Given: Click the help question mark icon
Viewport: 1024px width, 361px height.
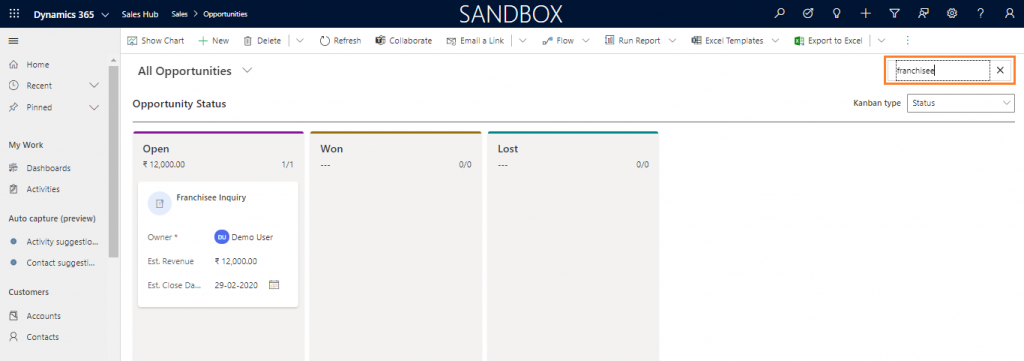Looking at the screenshot, I should (x=981, y=14).
